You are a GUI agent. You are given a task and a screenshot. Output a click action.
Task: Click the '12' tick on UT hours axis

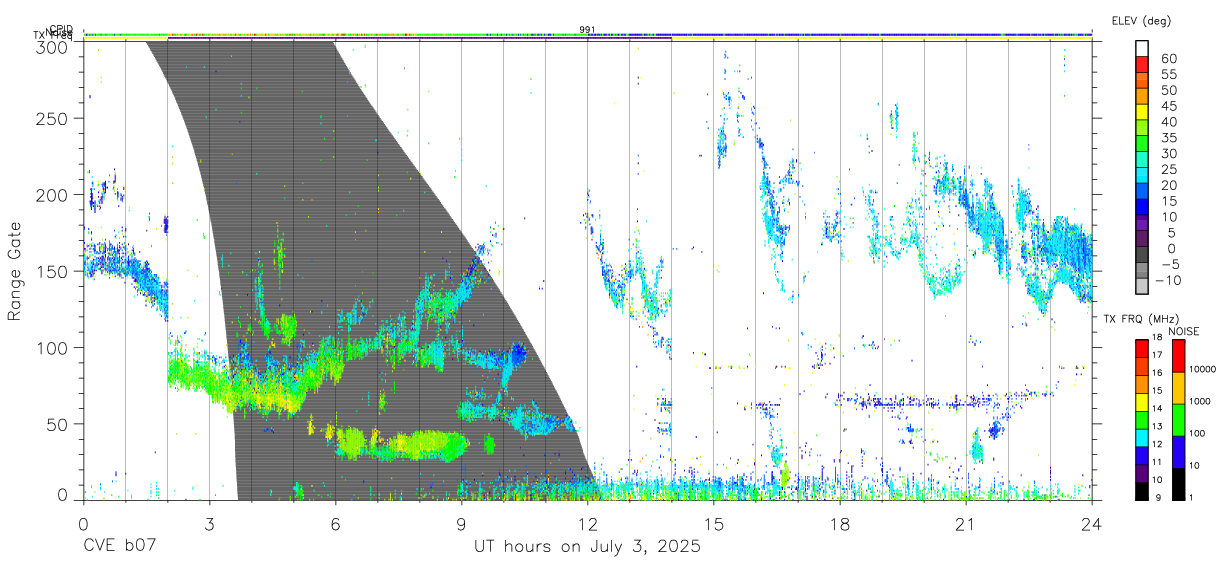point(588,525)
